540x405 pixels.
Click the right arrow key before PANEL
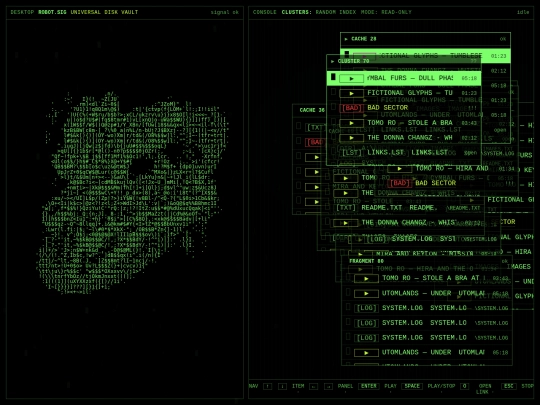coord(328,386)
